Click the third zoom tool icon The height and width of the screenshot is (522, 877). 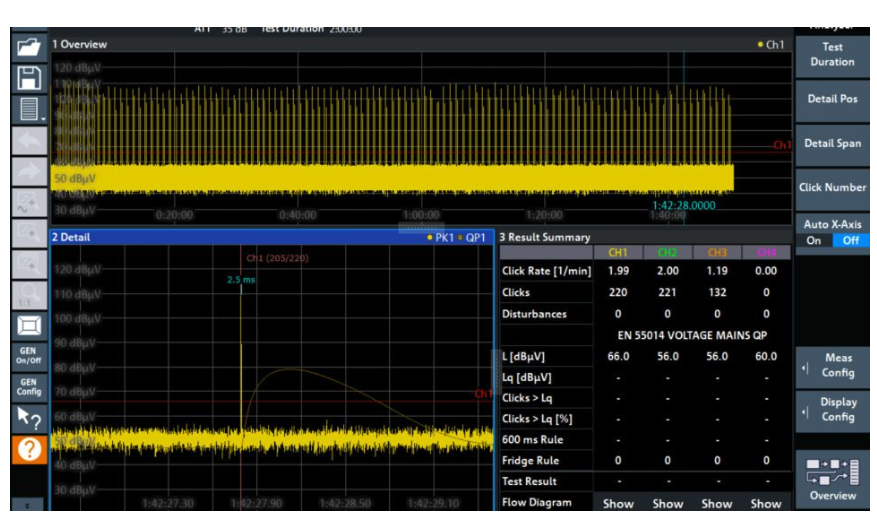tap(29, 265)
